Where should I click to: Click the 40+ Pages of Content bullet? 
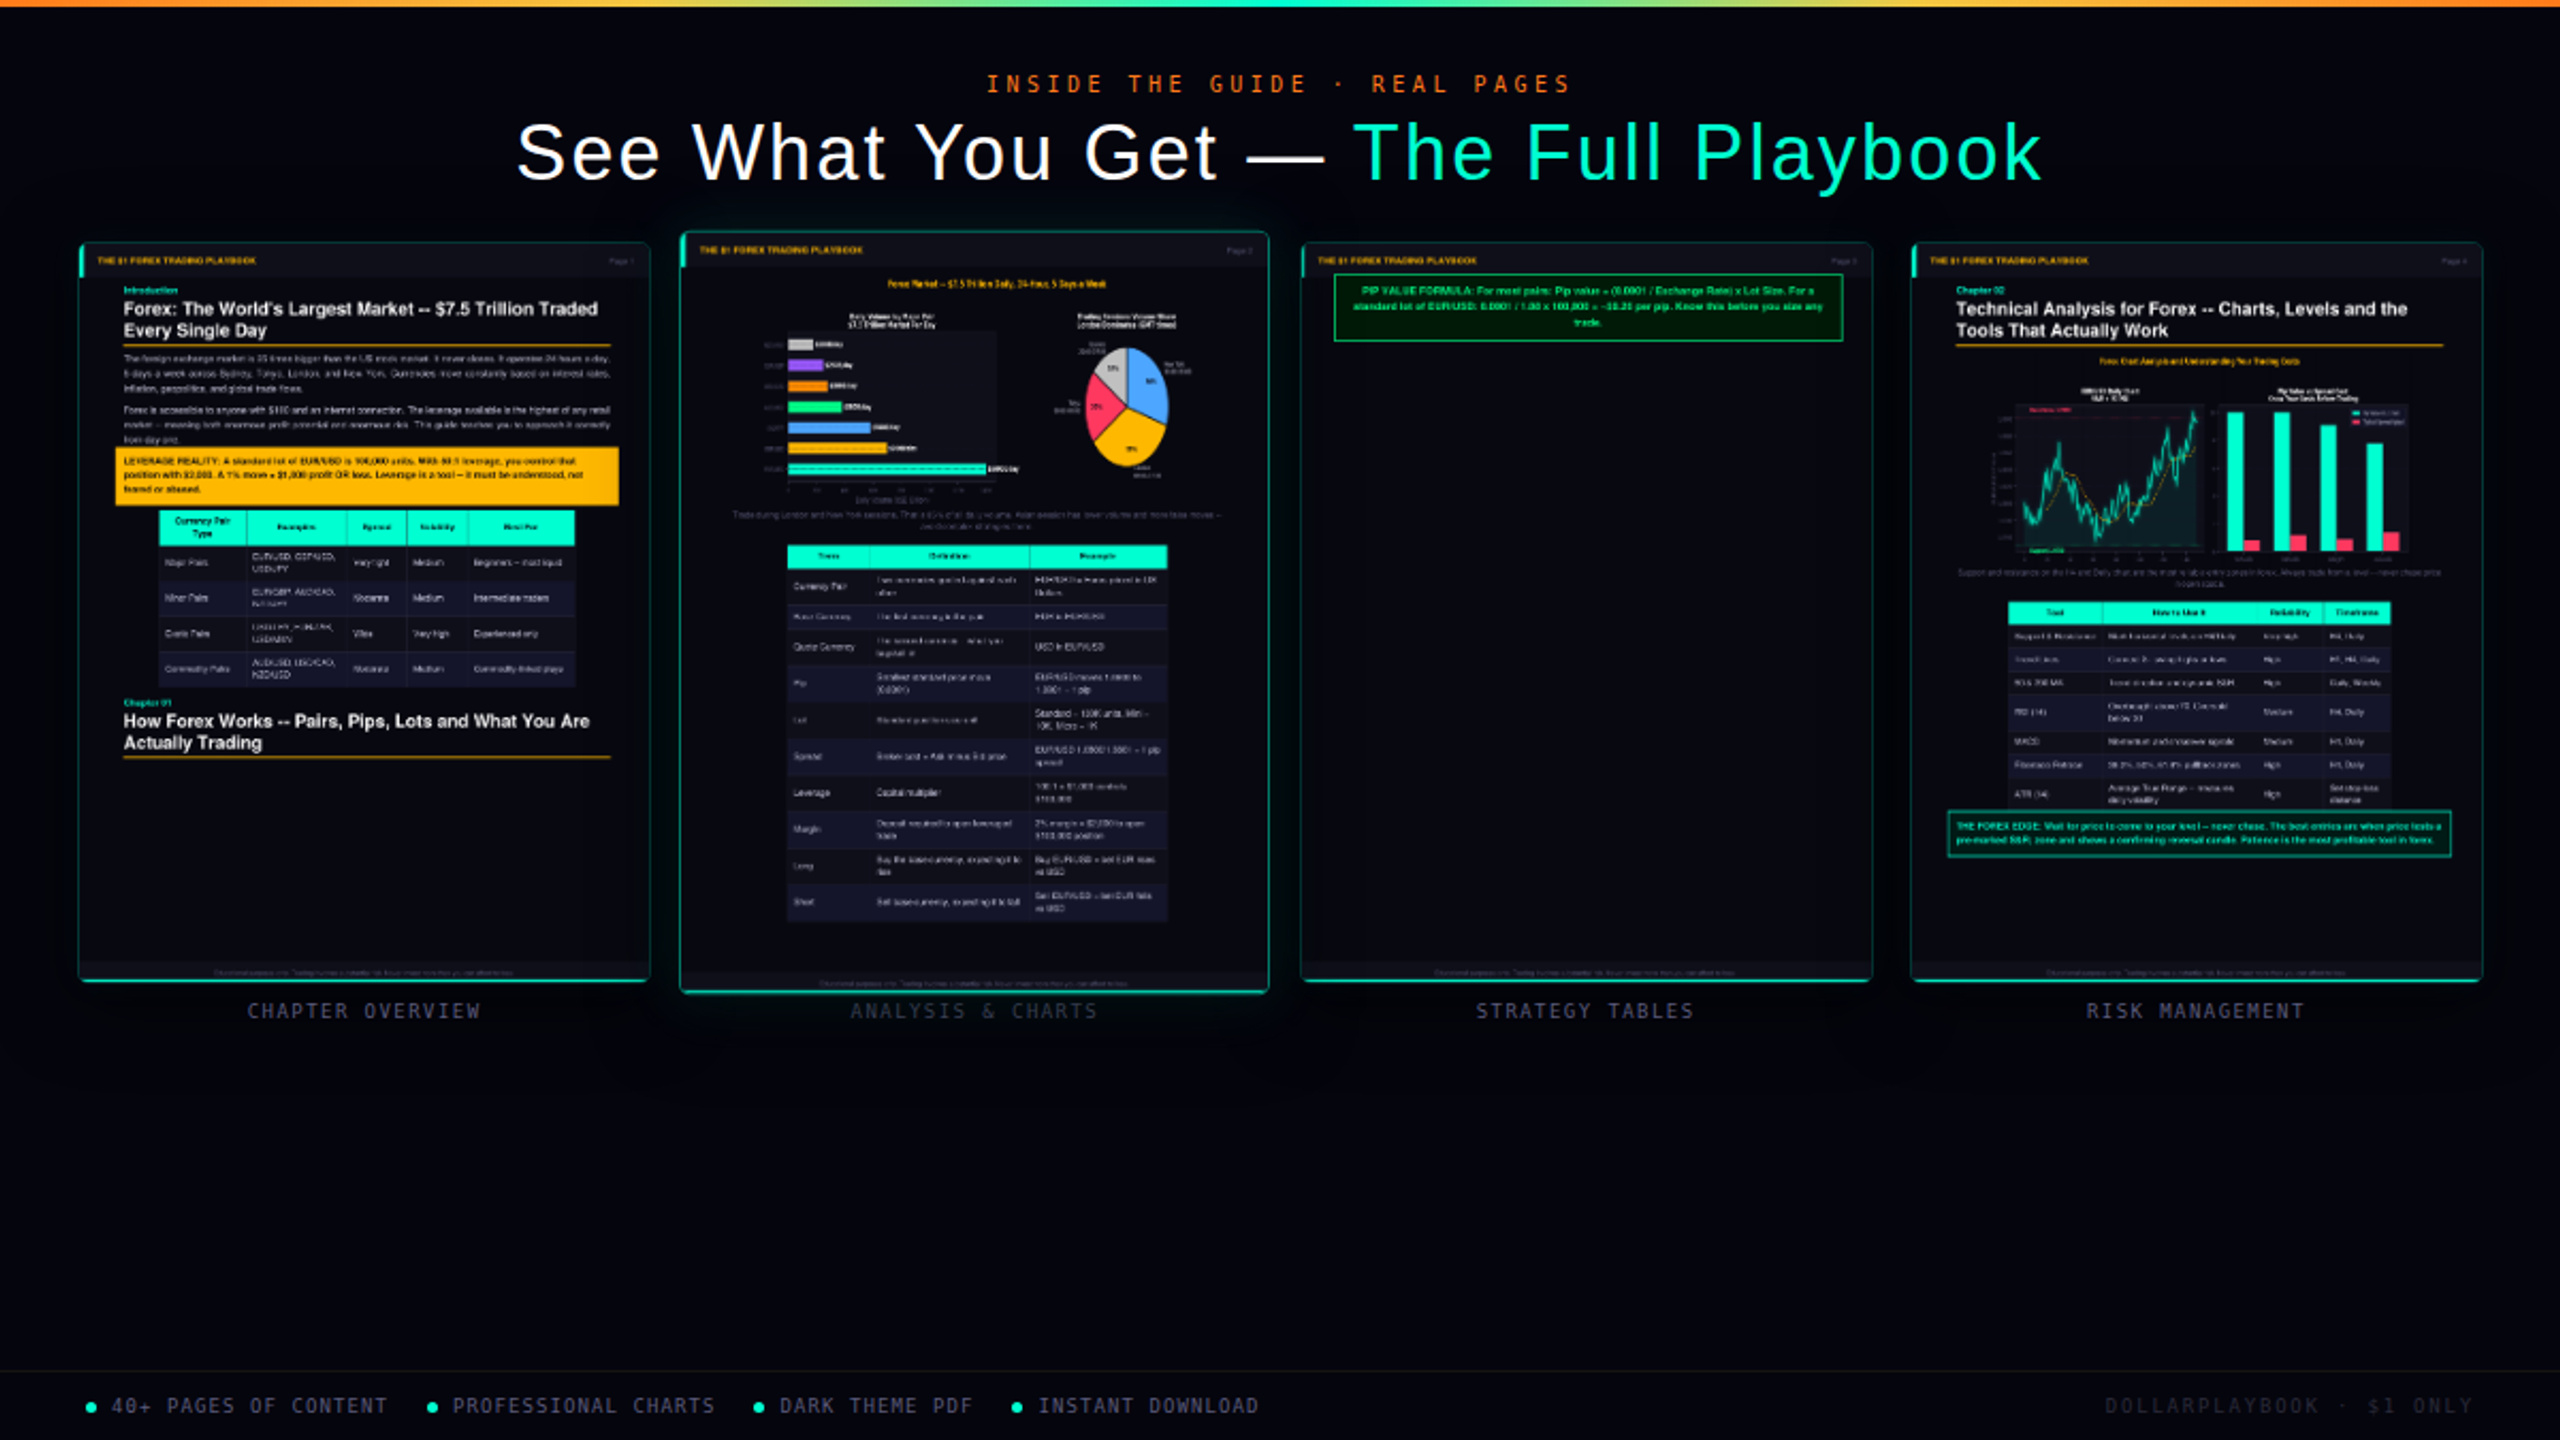click(237, 1406)
